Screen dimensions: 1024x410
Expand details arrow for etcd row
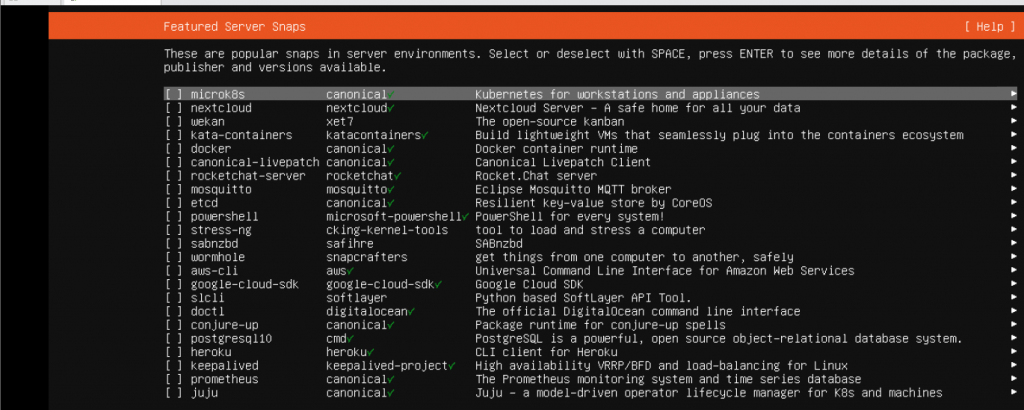(1014, 203)
